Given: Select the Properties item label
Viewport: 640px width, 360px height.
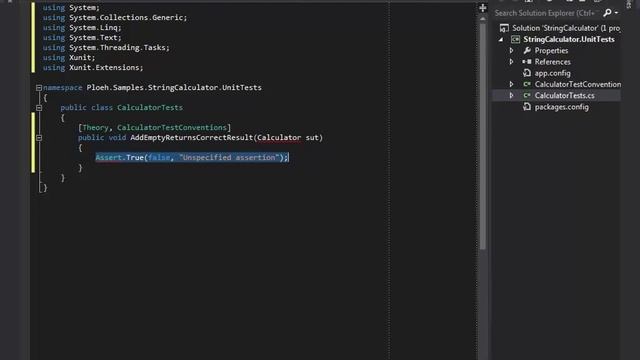Looking at the screenshot, I should 551,51.
